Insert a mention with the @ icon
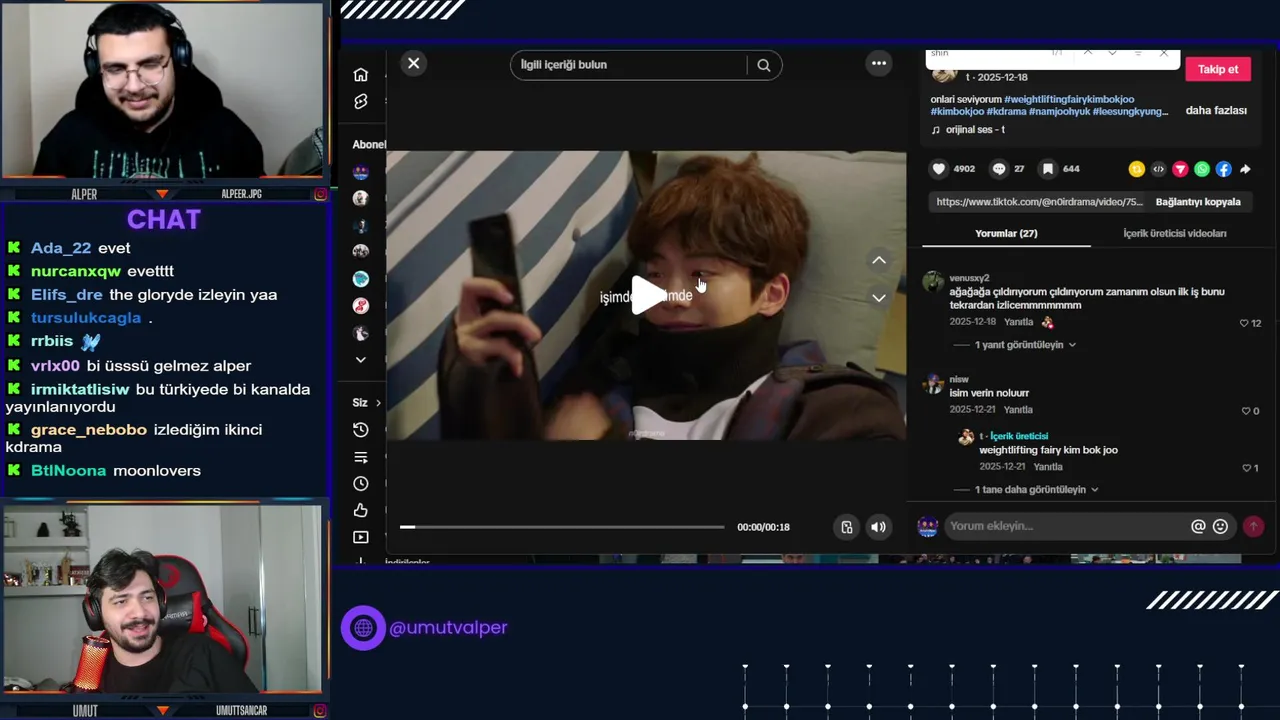The image size is (1280, 720). [x=1198, y=526]
